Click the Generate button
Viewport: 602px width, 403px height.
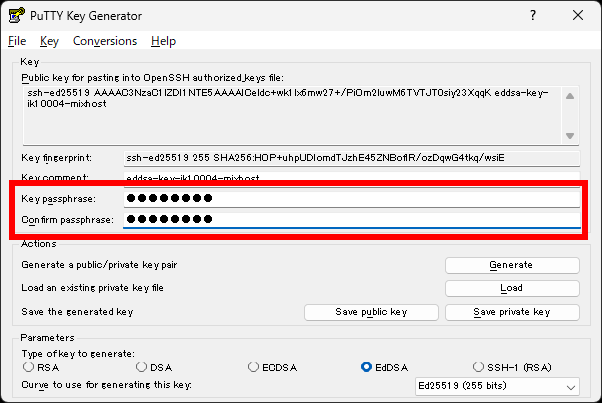[x=512, y=265]
